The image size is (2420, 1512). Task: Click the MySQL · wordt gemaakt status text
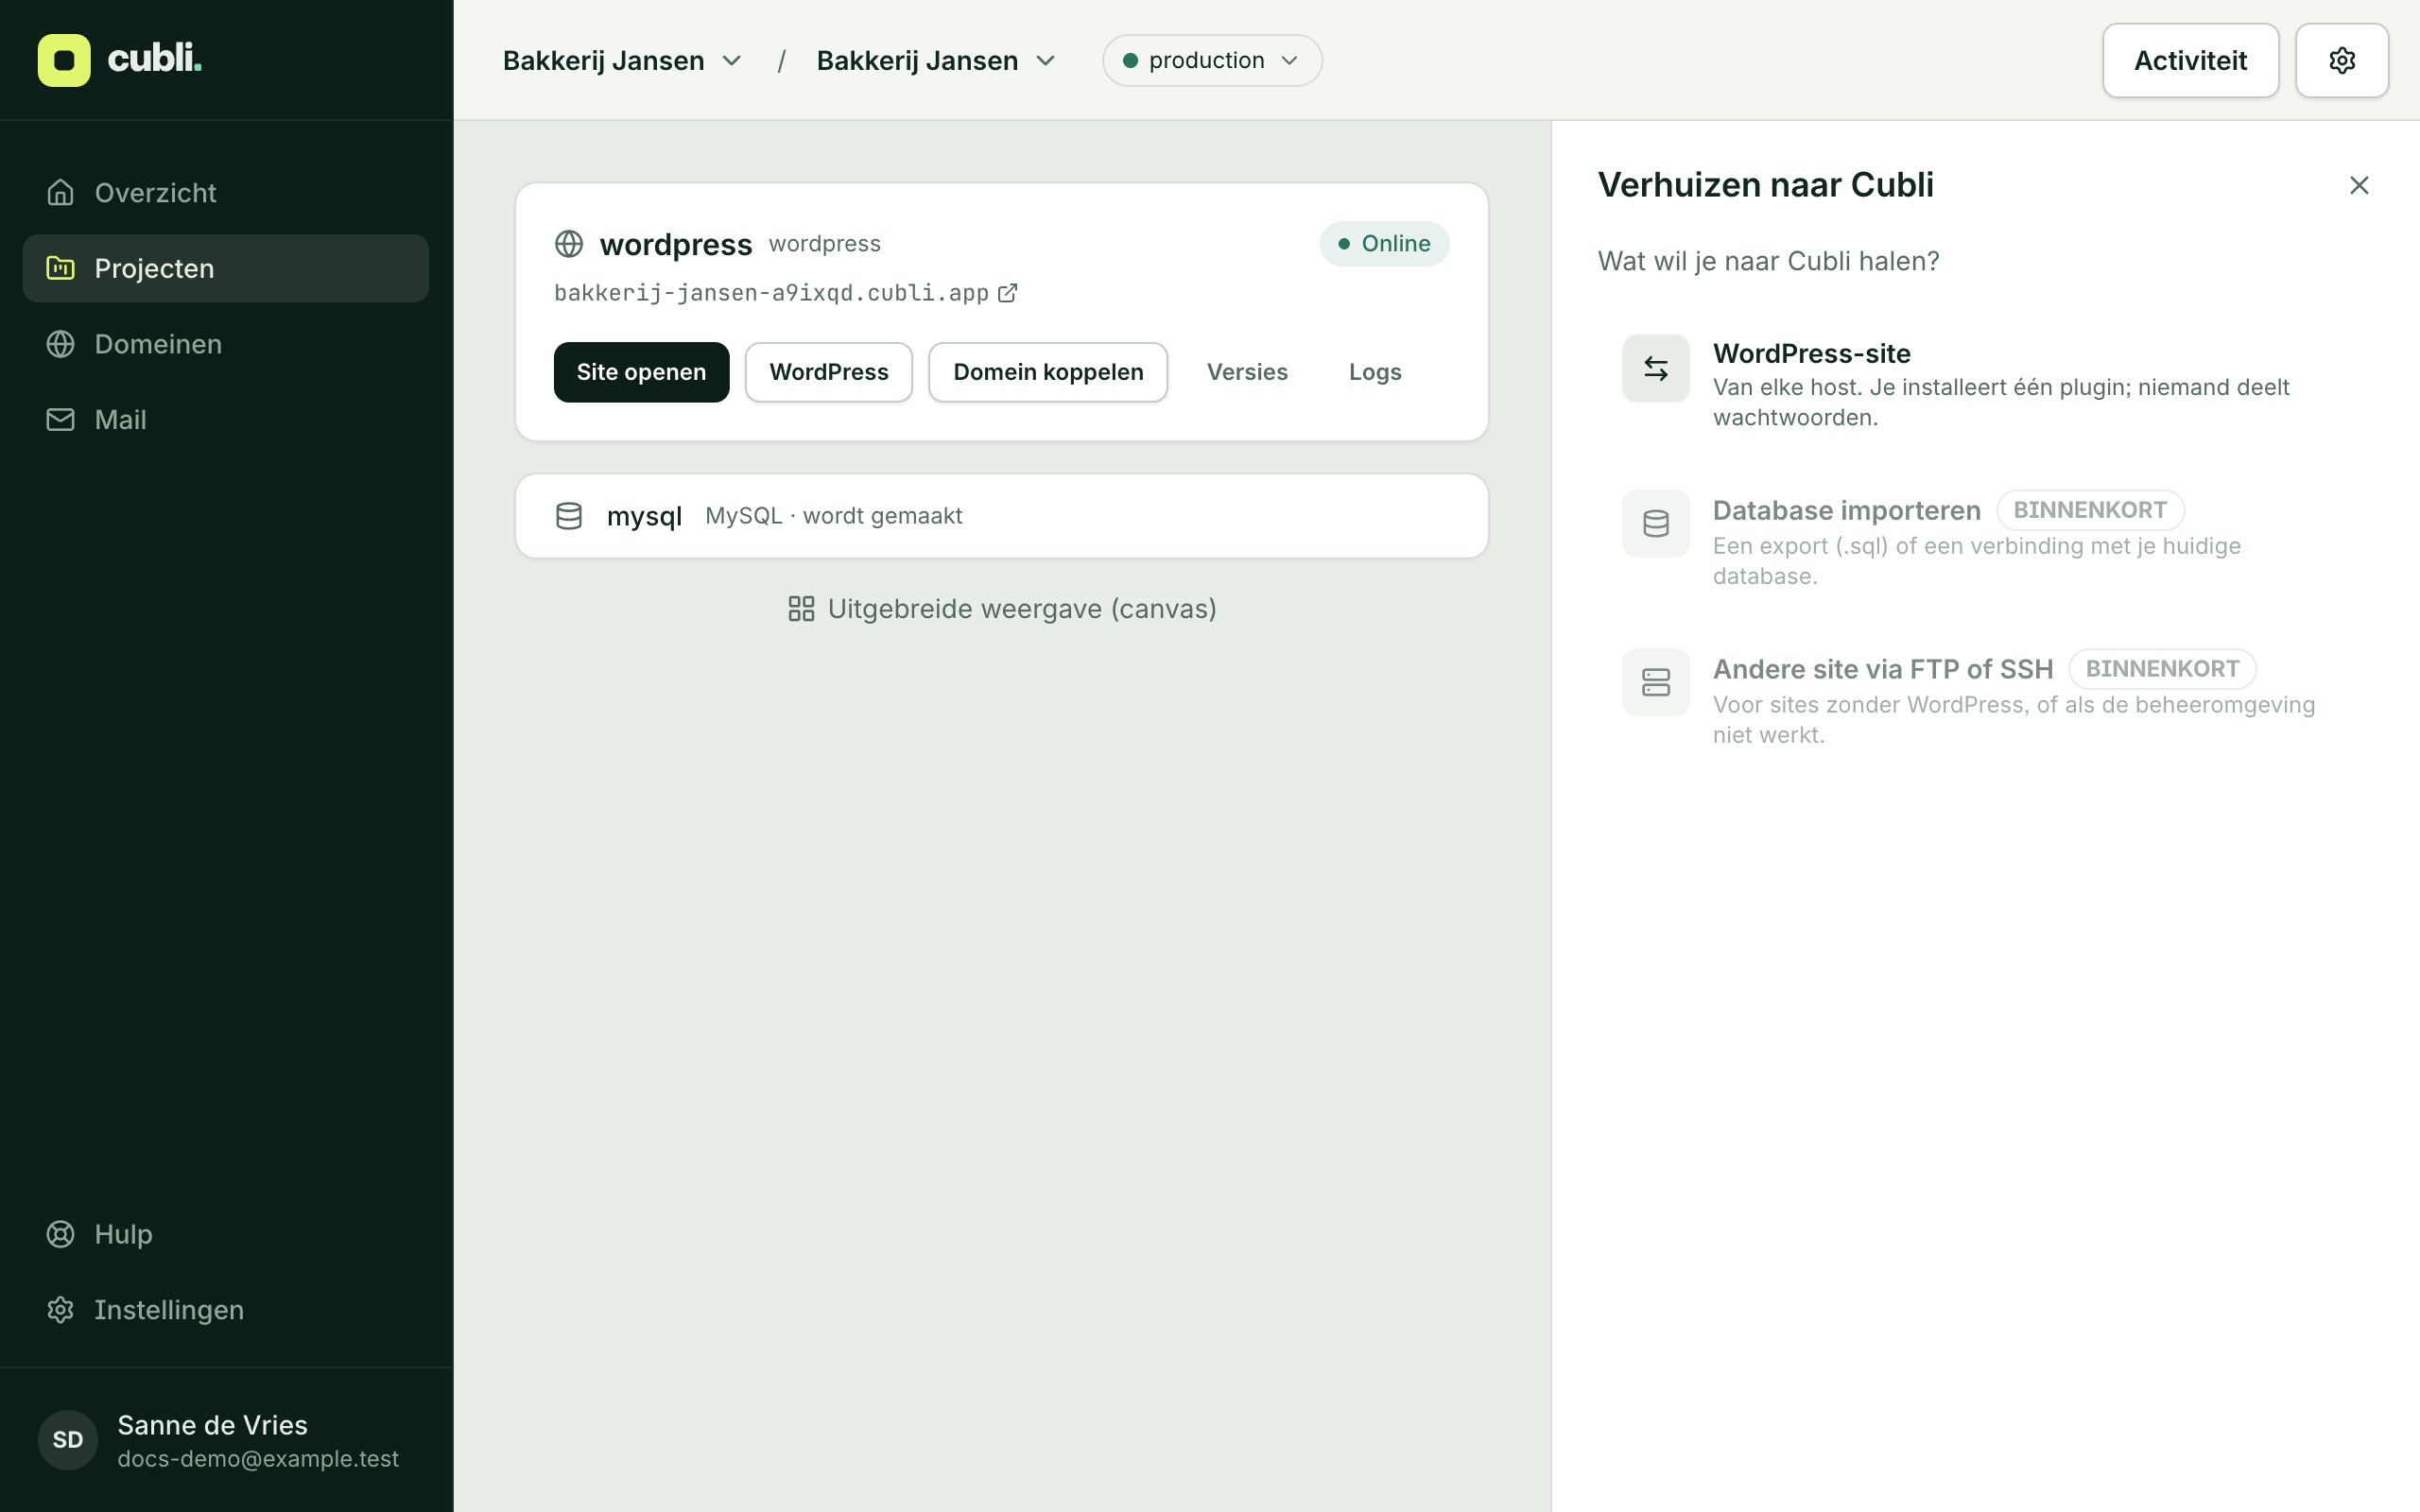coord(834,516)
